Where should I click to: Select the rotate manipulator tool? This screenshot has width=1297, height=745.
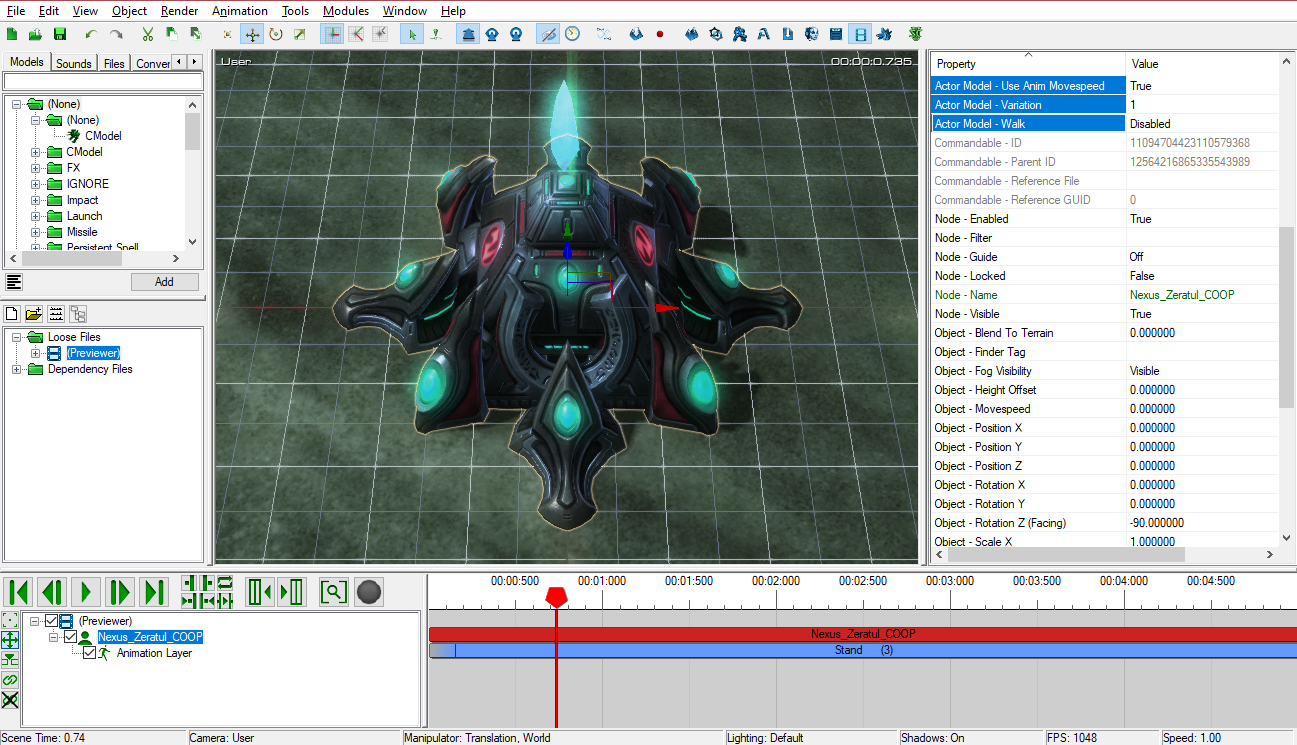point(276,34)
